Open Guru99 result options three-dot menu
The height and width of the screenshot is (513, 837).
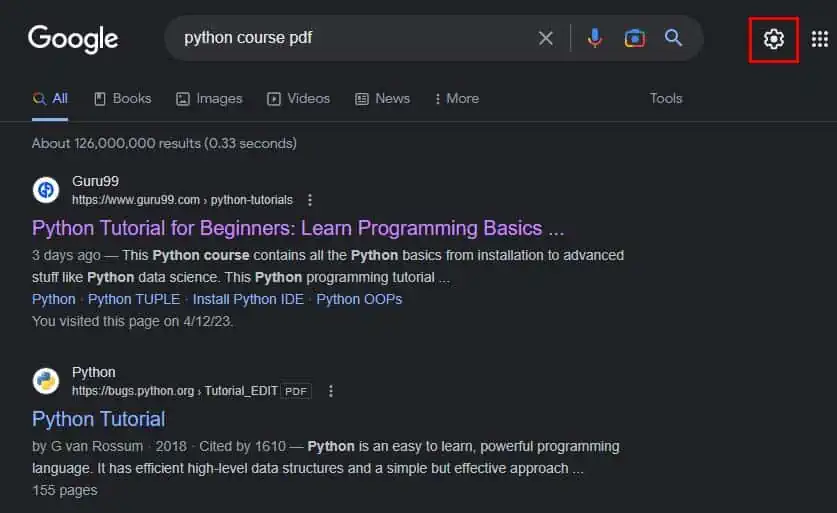[x=310, y=200]
